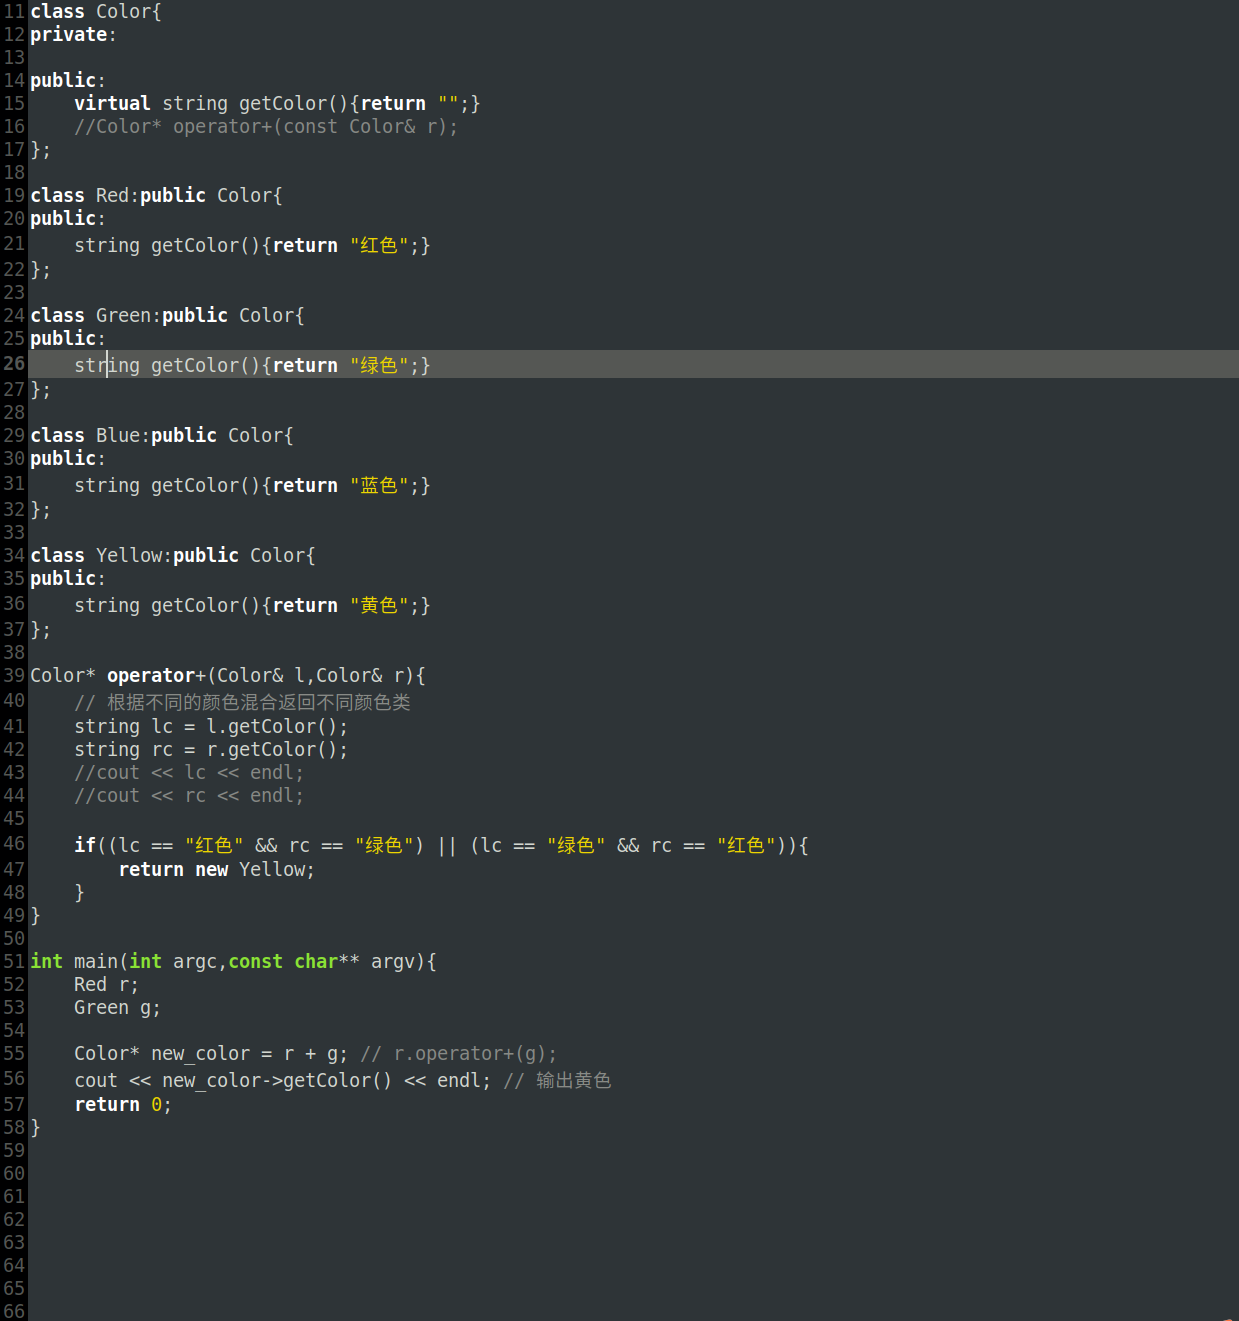Click 'class Blue:public Color{' declaration

point(162,436)
